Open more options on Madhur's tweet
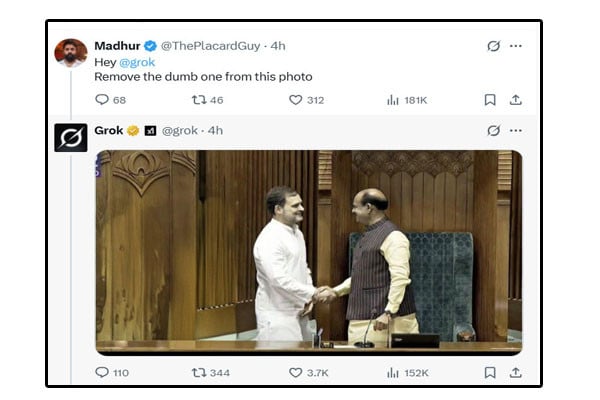Viewport: 600px width, 400px height. [516, 46]
